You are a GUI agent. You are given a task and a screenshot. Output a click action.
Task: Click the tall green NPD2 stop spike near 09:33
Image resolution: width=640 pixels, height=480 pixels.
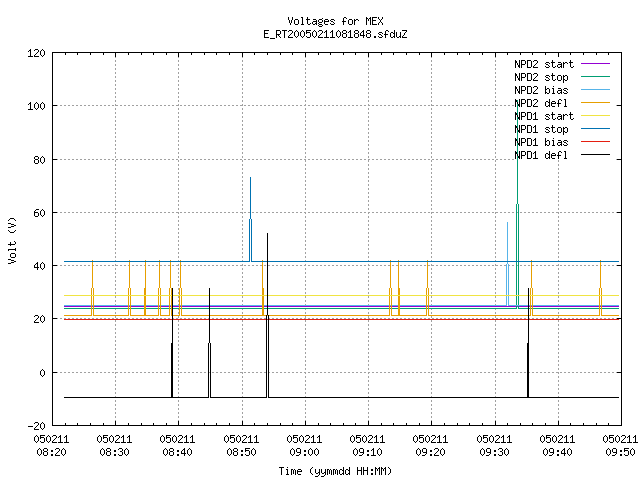[x=518, y=204]
